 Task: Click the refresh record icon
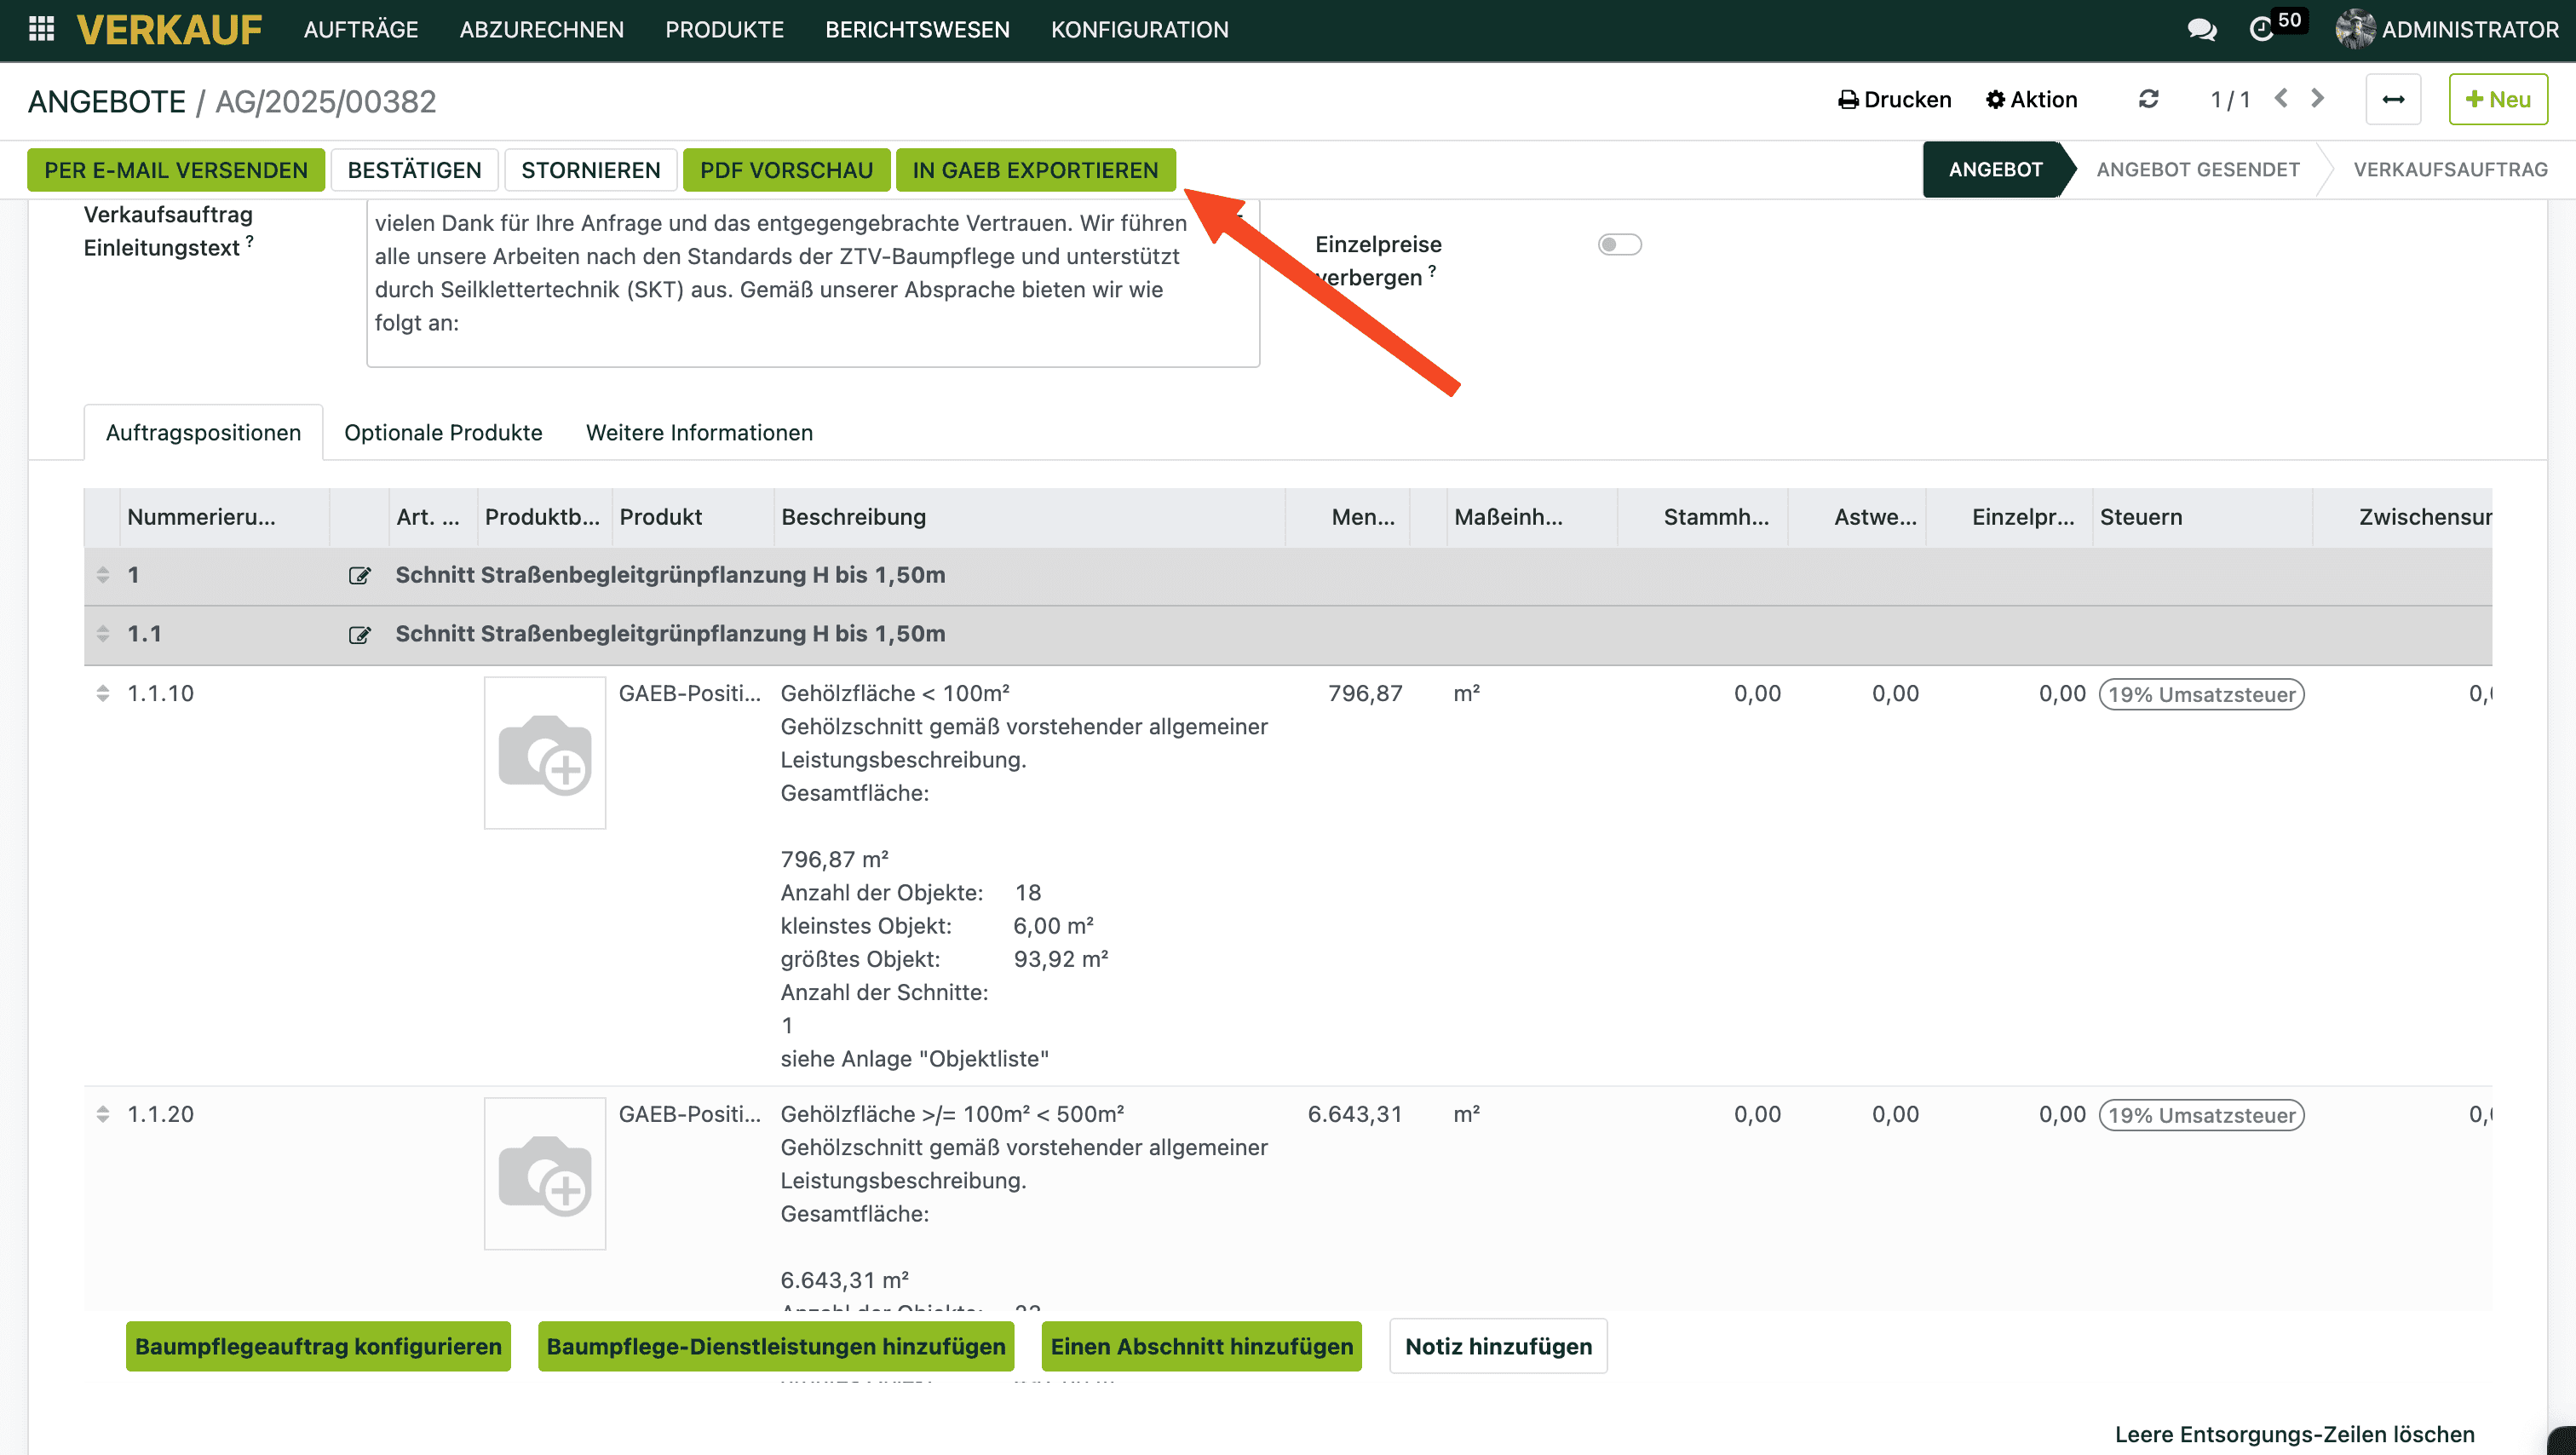[2148, 99]
